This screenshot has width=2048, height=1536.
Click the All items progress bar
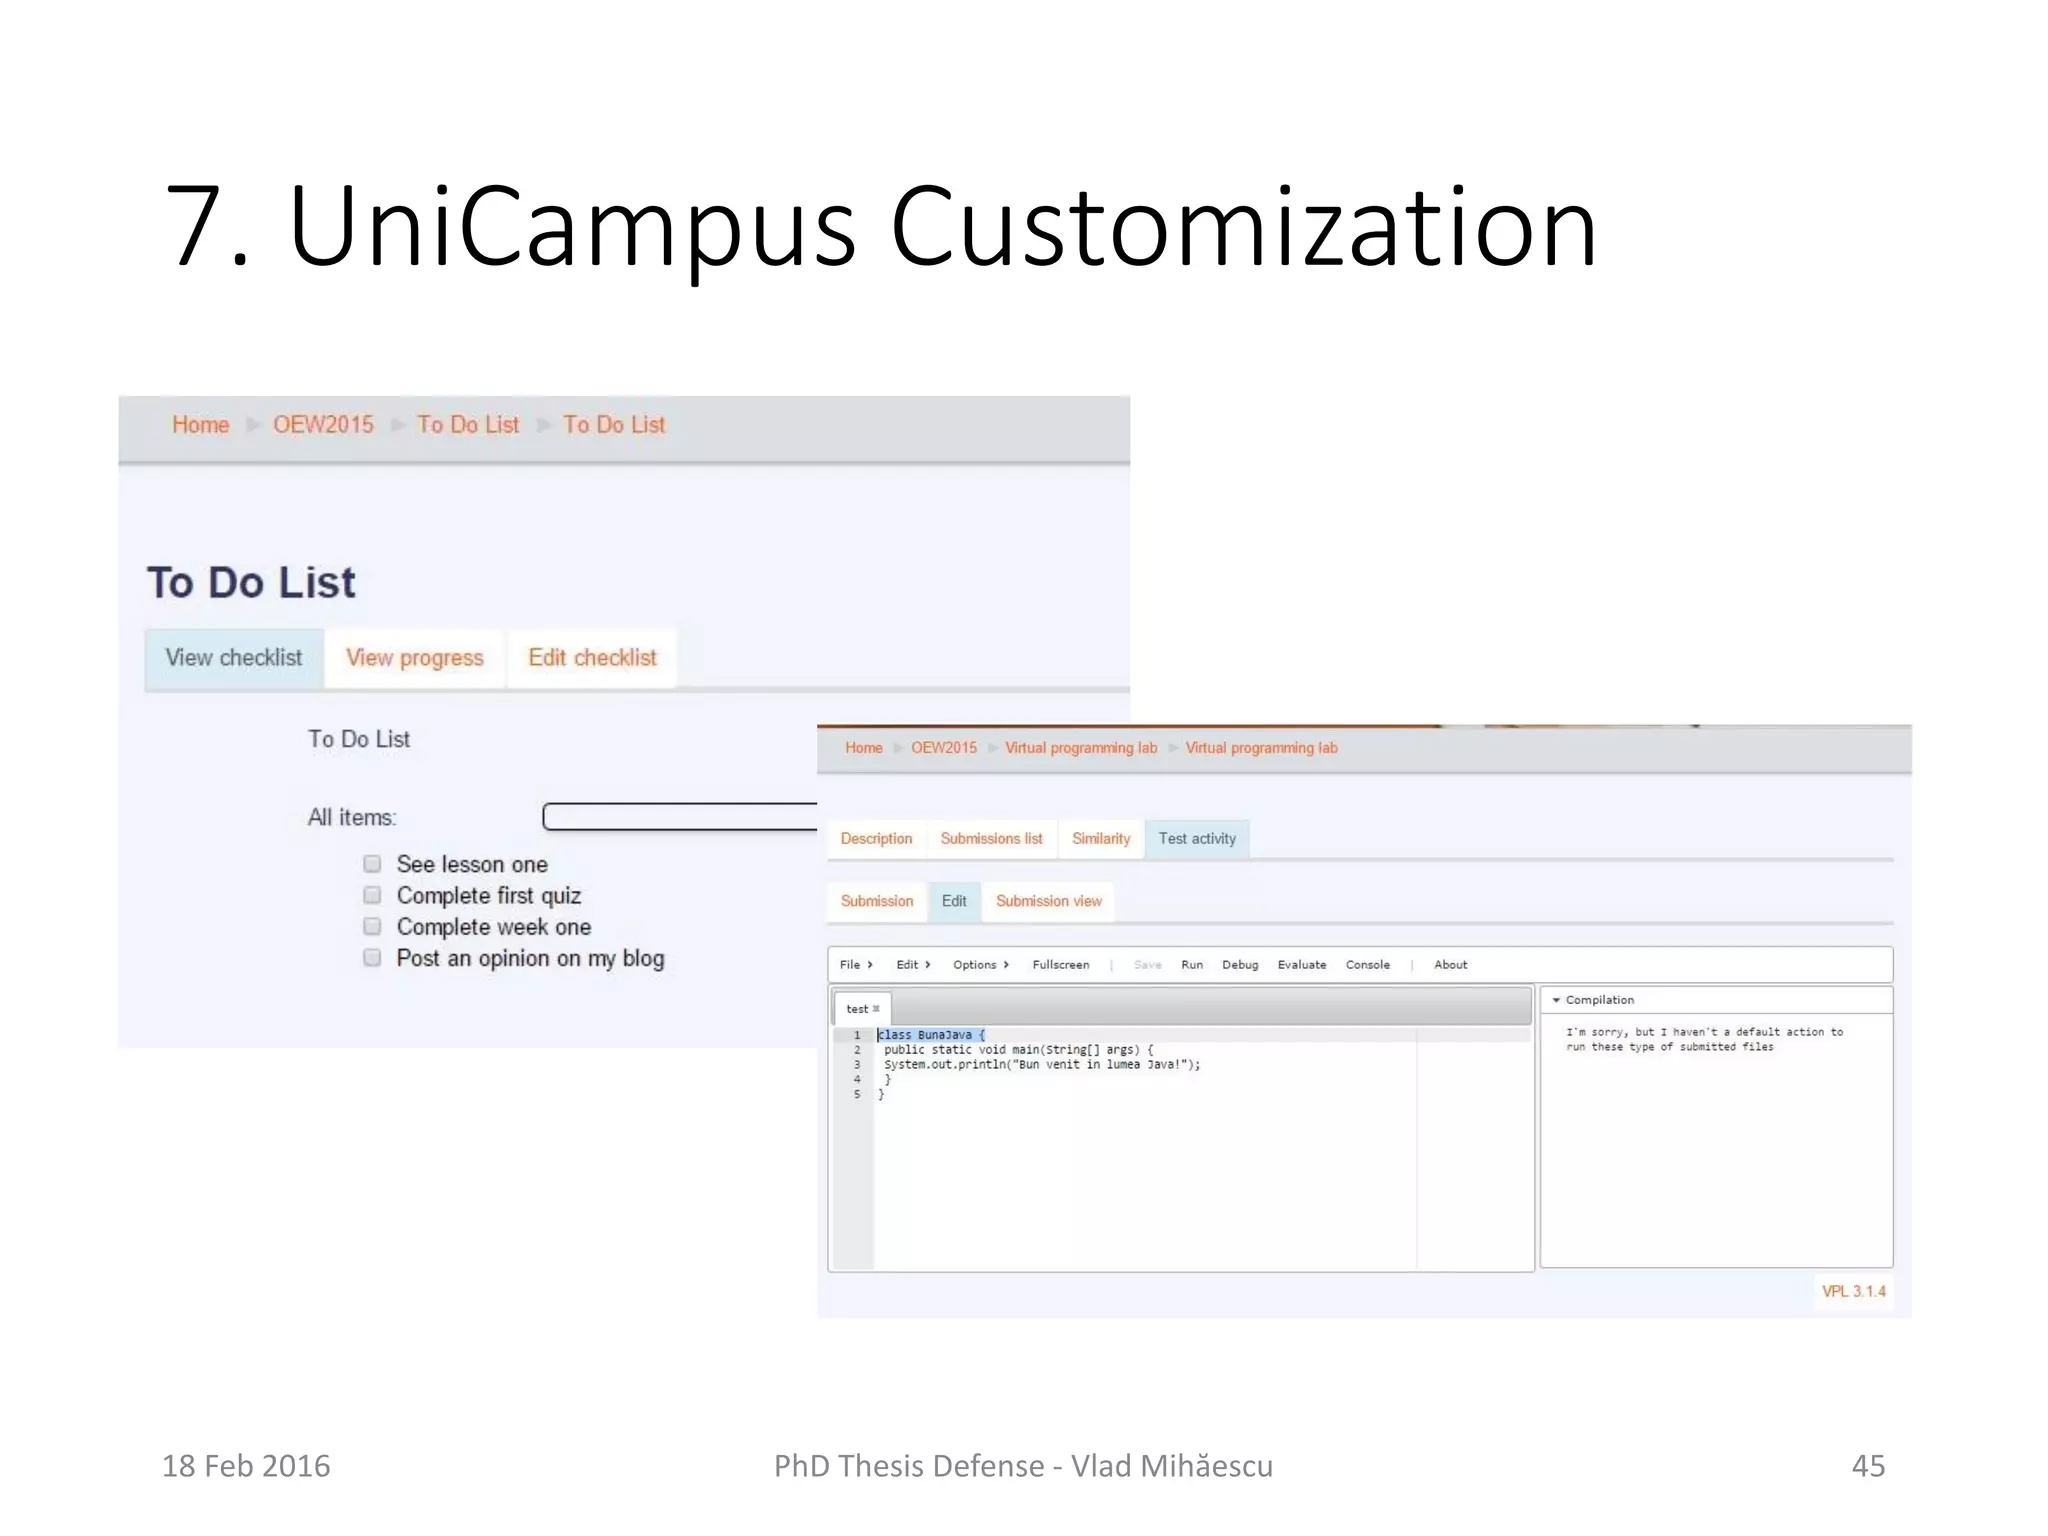point(680,817)
